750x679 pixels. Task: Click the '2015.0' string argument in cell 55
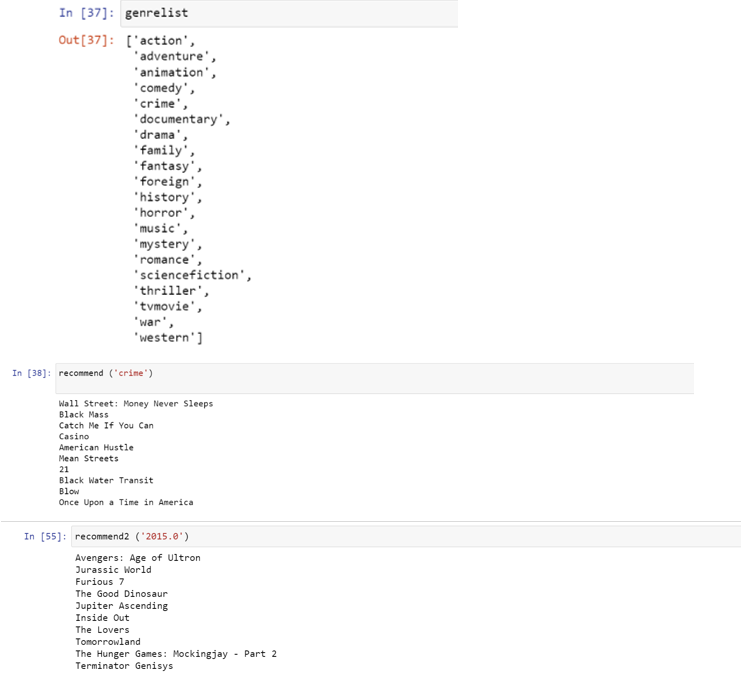(162, 537)
